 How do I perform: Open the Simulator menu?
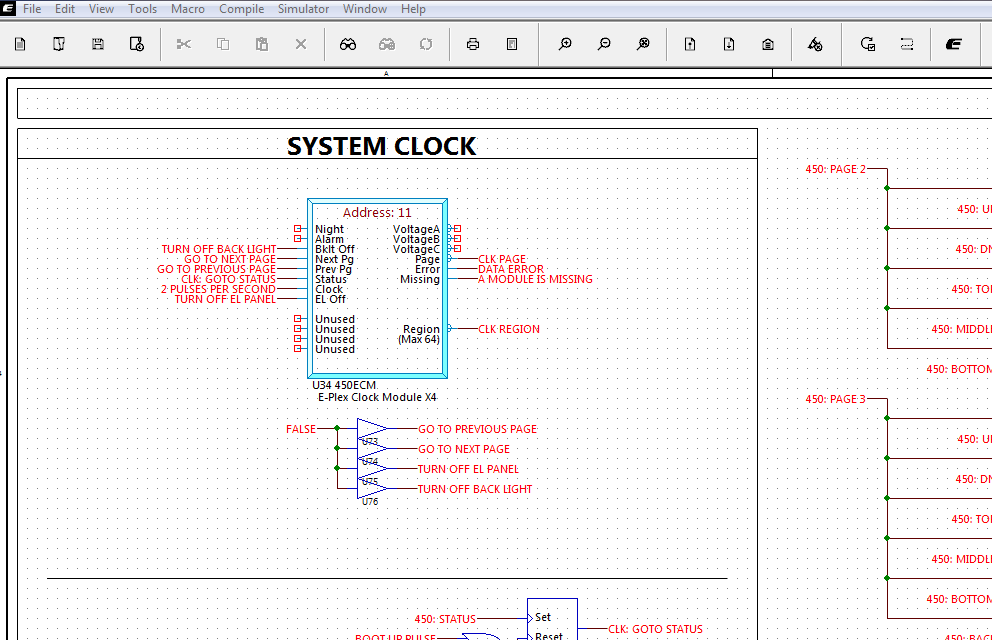pyautogui.click(x=303, y=8)
